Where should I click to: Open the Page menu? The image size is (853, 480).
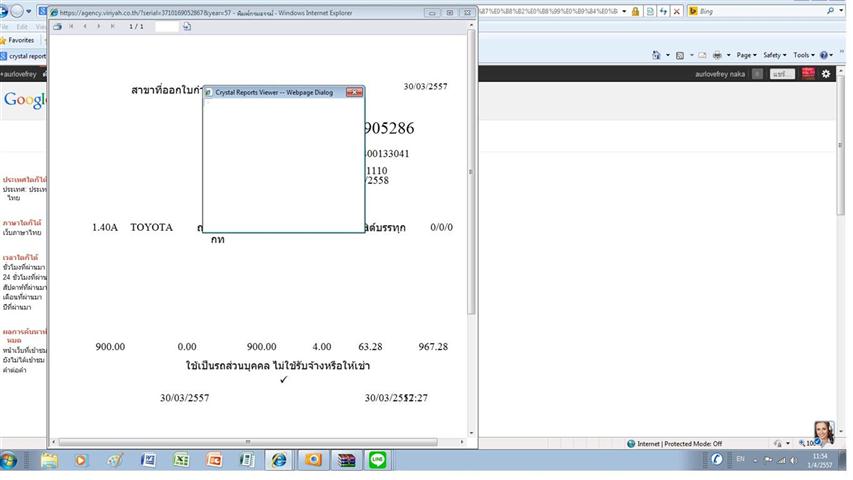pyautogui.click(x=746, y=55)
